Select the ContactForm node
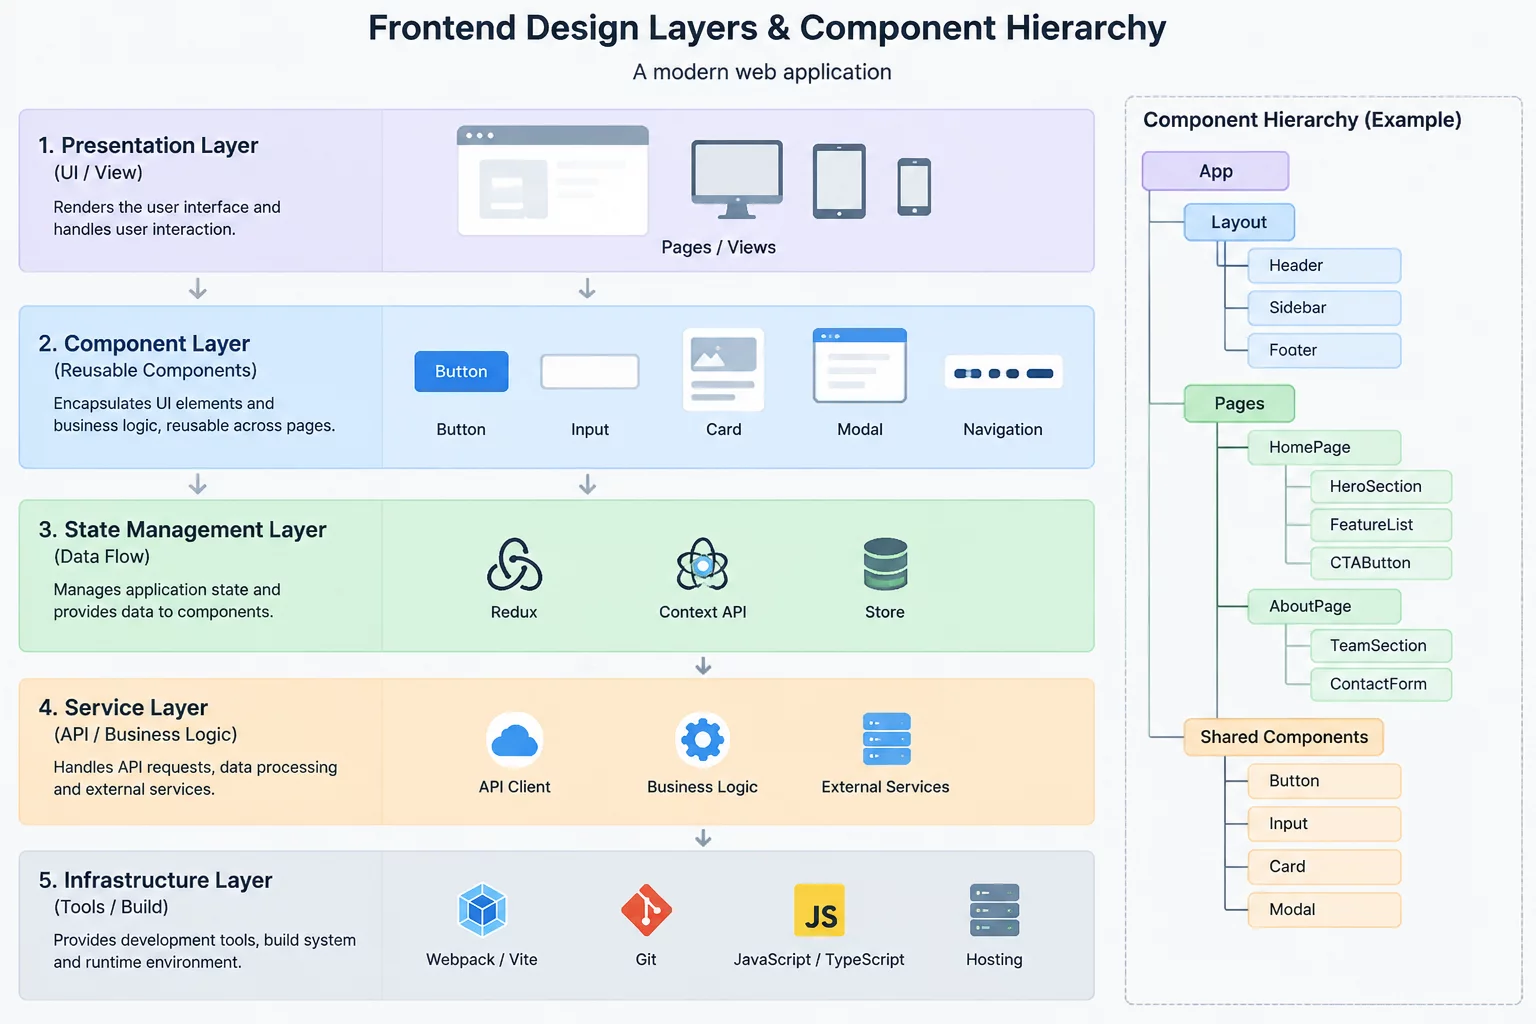 (1381, 684)
